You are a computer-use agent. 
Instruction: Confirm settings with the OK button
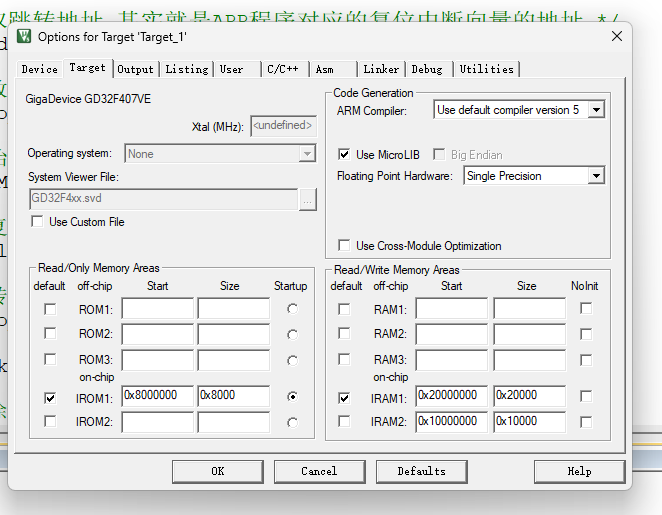click(x=218, y=472)
